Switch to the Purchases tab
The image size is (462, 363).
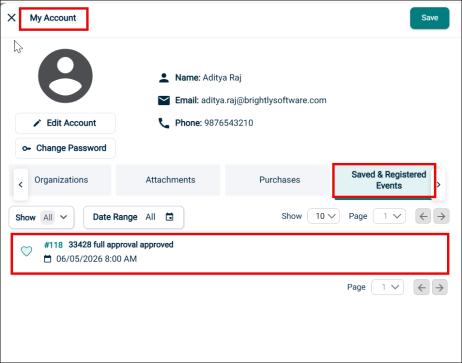coord(280,180)
